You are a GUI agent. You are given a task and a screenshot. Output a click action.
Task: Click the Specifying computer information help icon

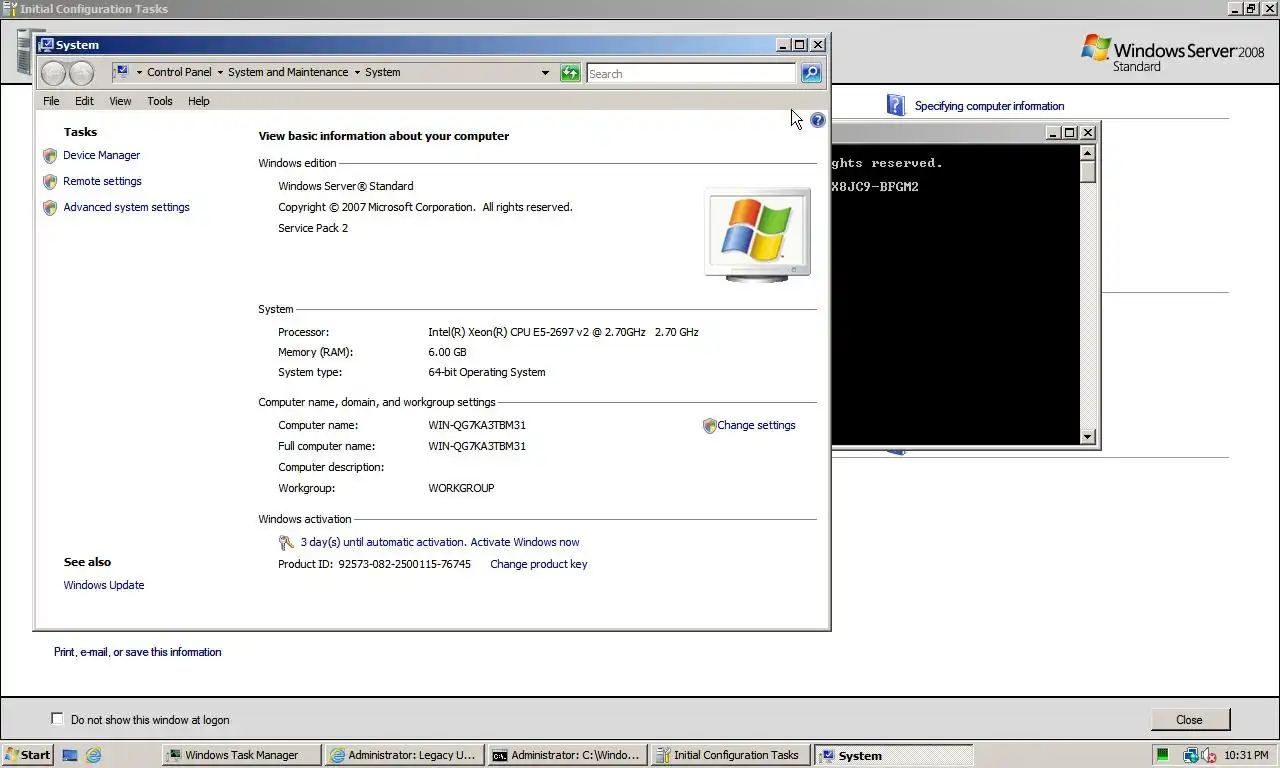(895, 105)
